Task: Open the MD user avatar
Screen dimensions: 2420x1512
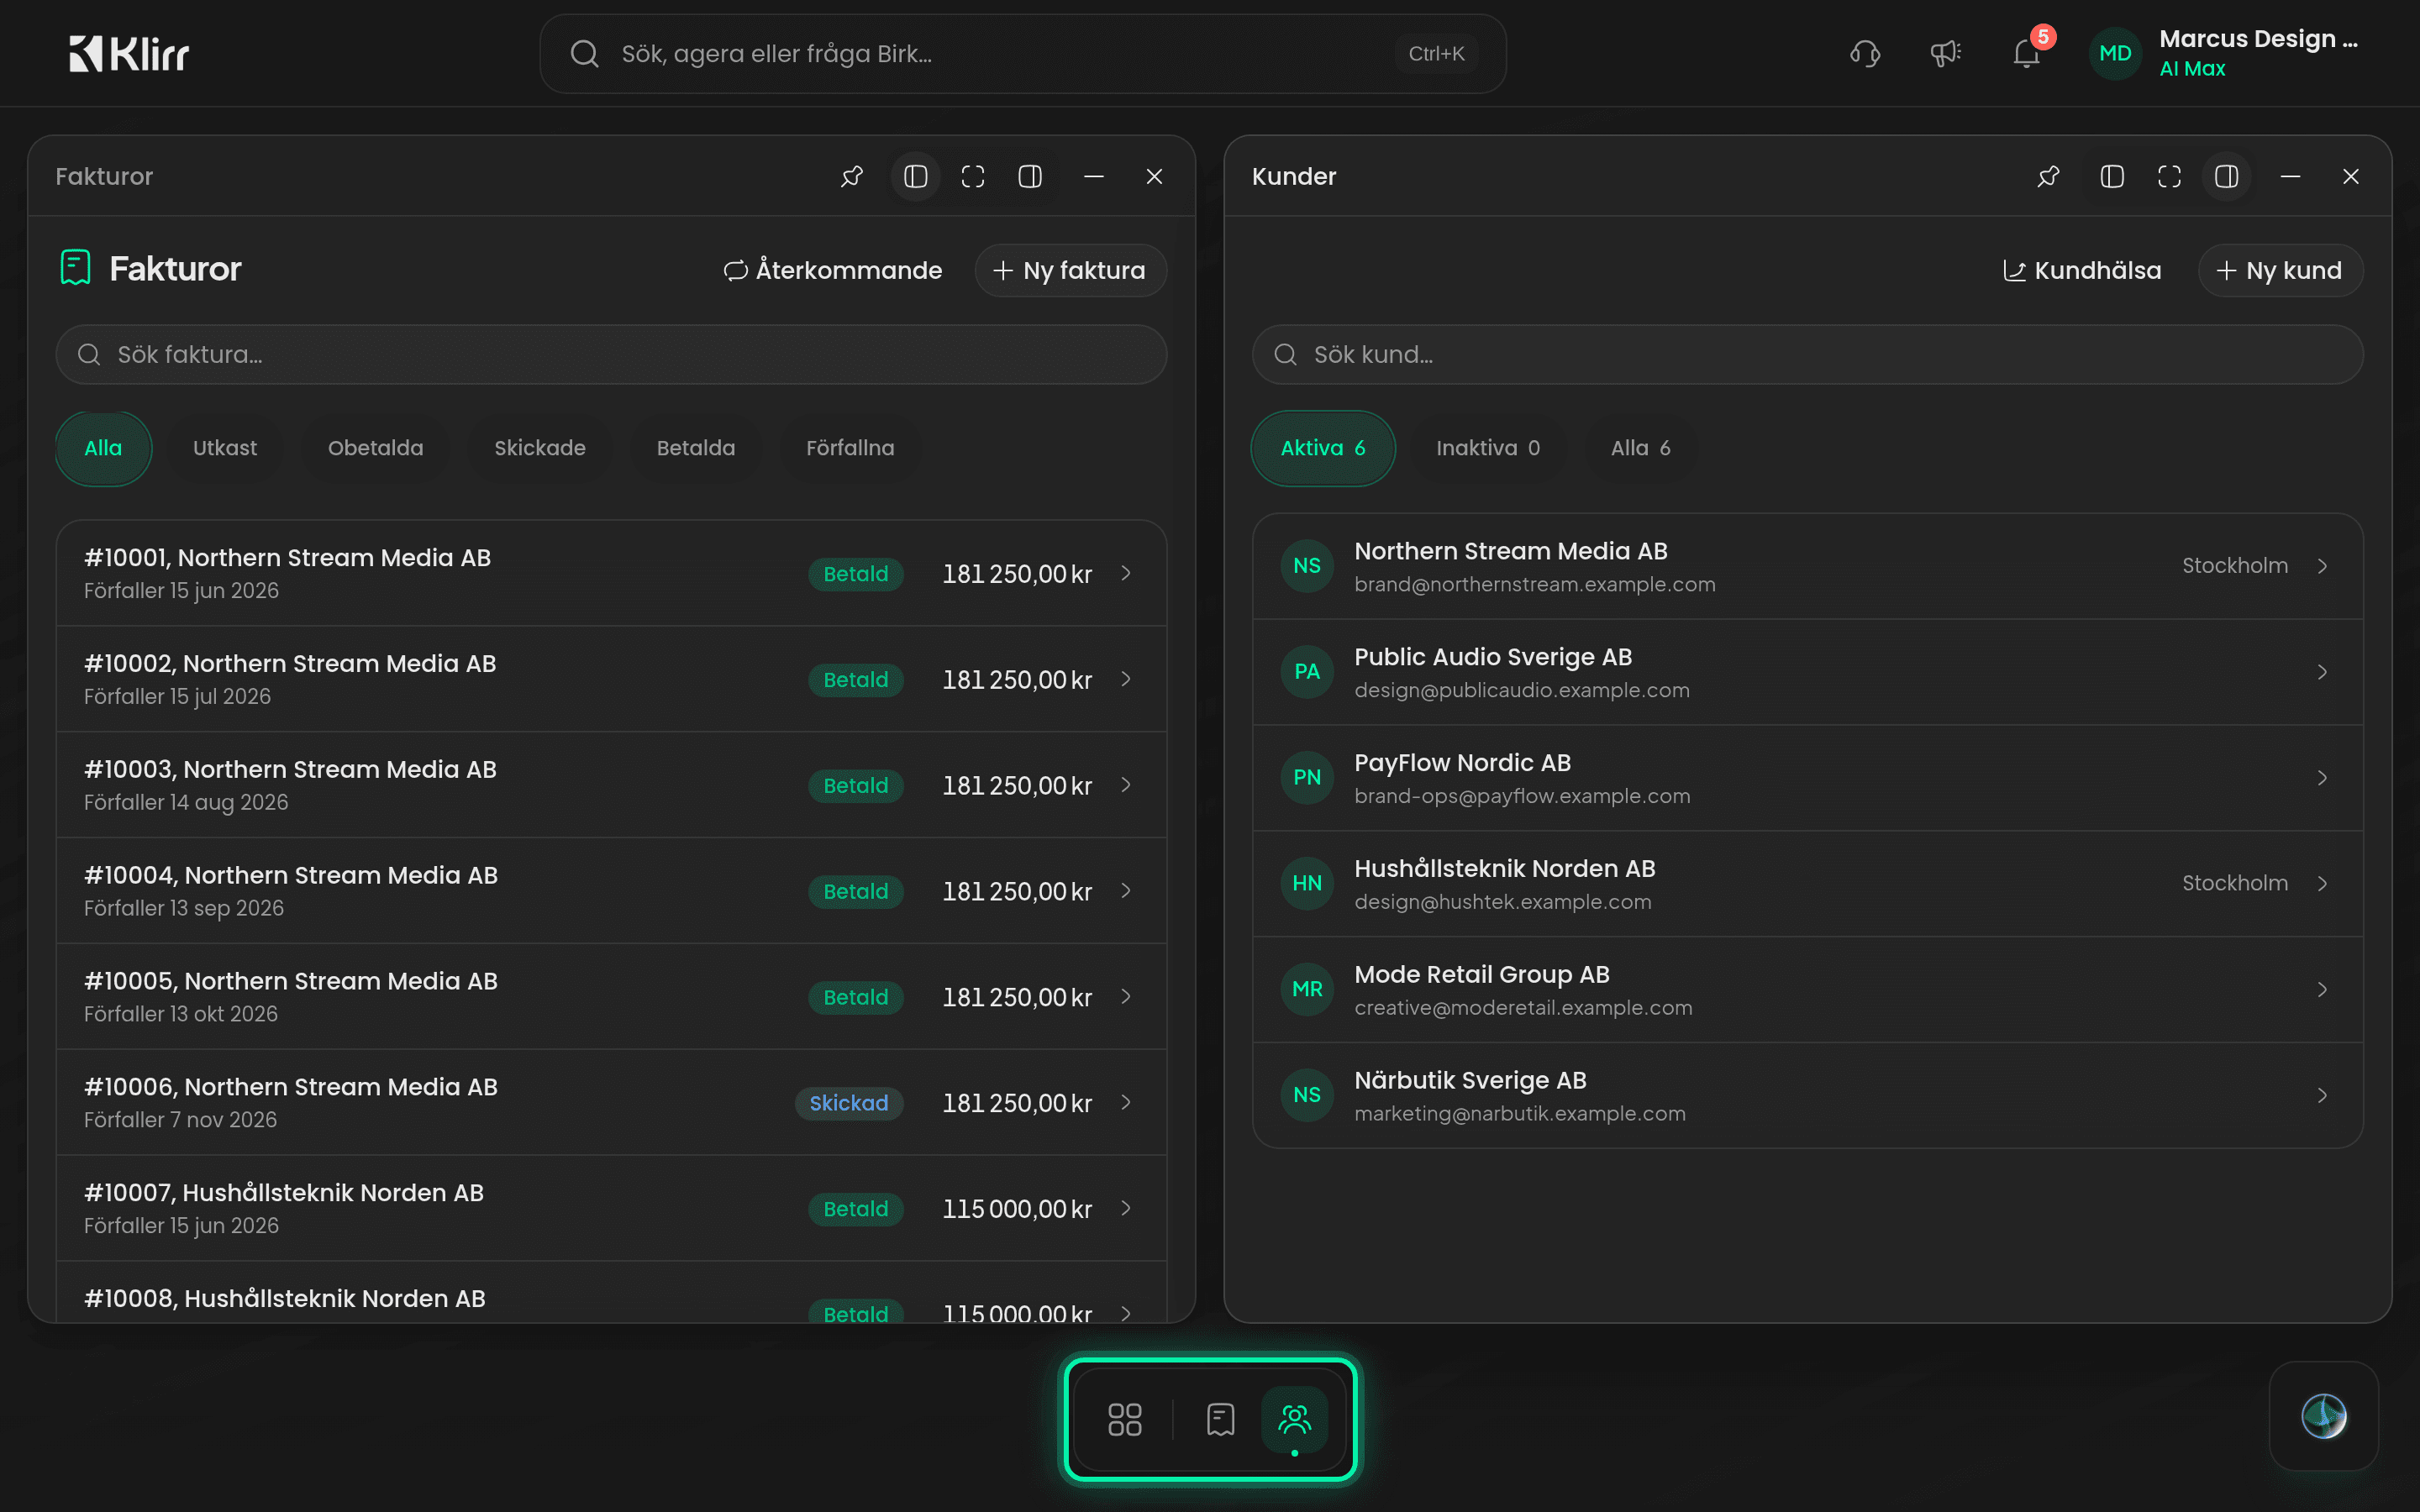Action: tap(2115, 53)
